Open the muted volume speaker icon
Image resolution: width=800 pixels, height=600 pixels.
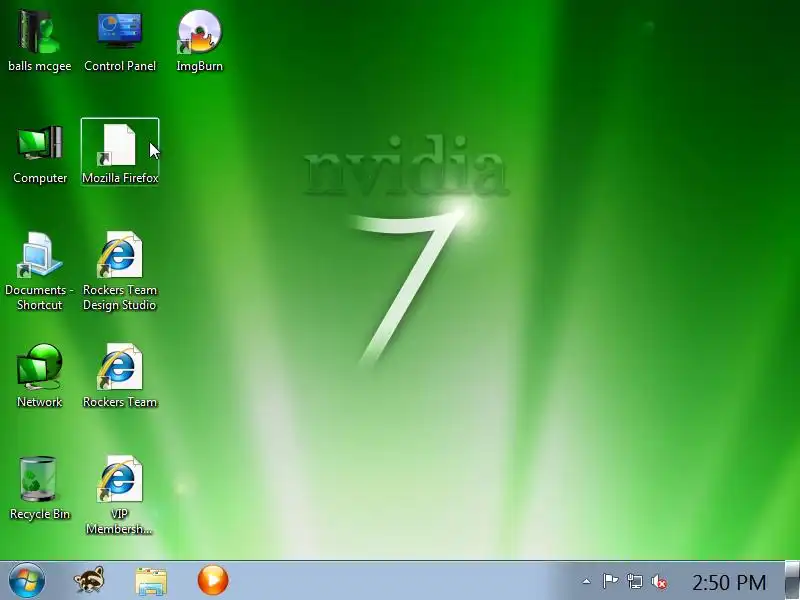pos(659,582)
